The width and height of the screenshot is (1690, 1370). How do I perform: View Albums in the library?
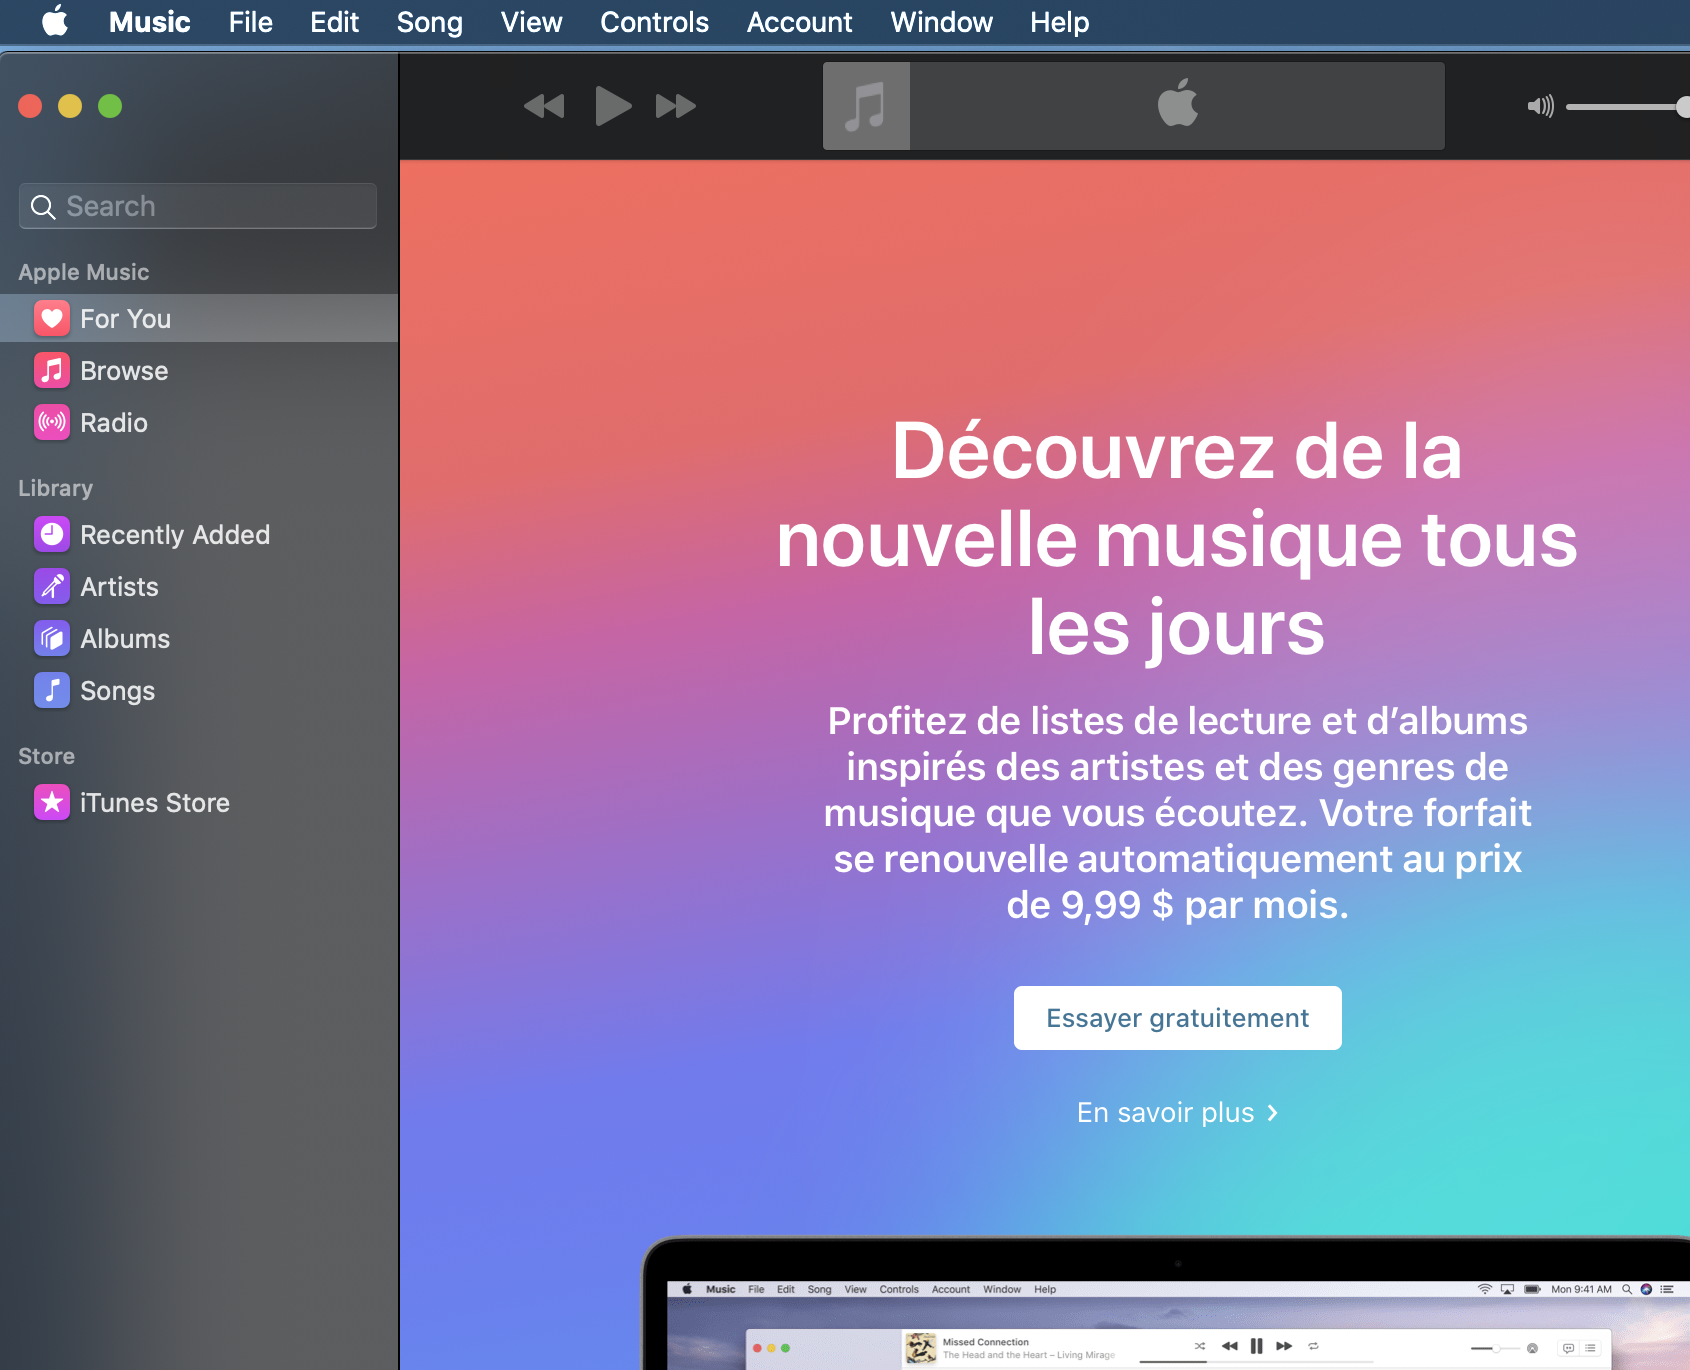tap(200, 638)
